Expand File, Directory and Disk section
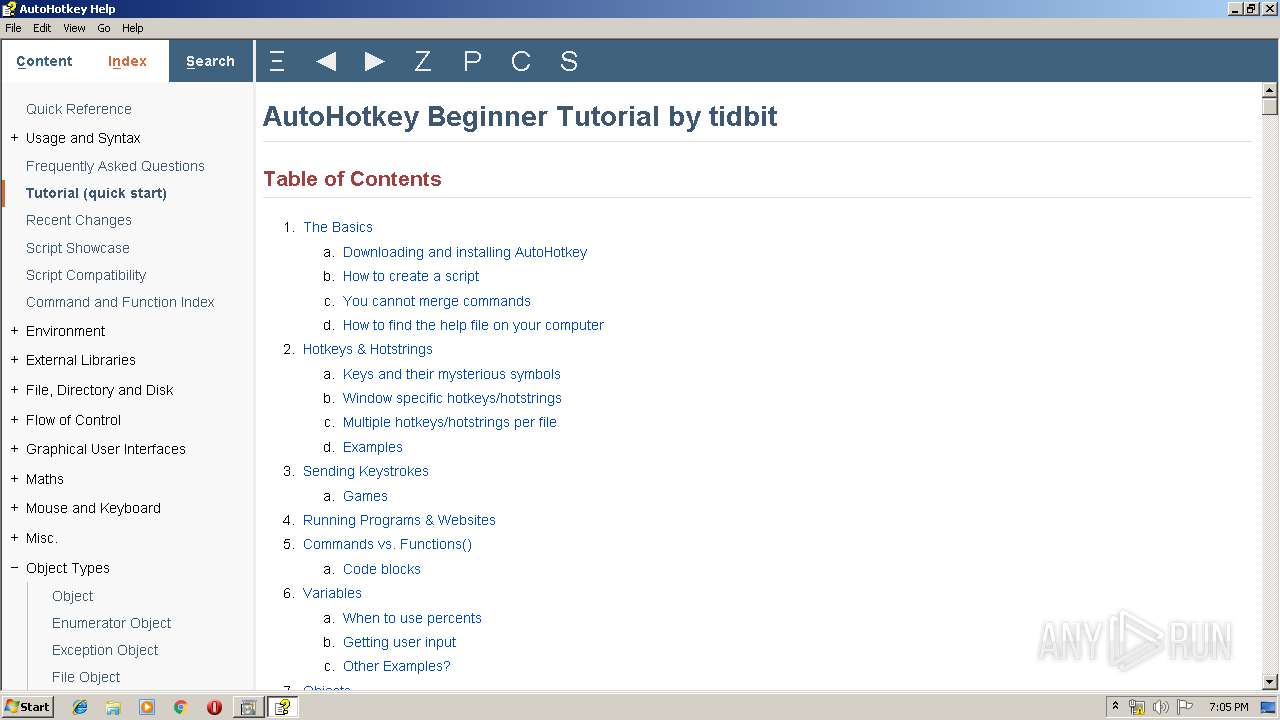The height and width of the screenshot is (720, 1280). pos(14,390)
